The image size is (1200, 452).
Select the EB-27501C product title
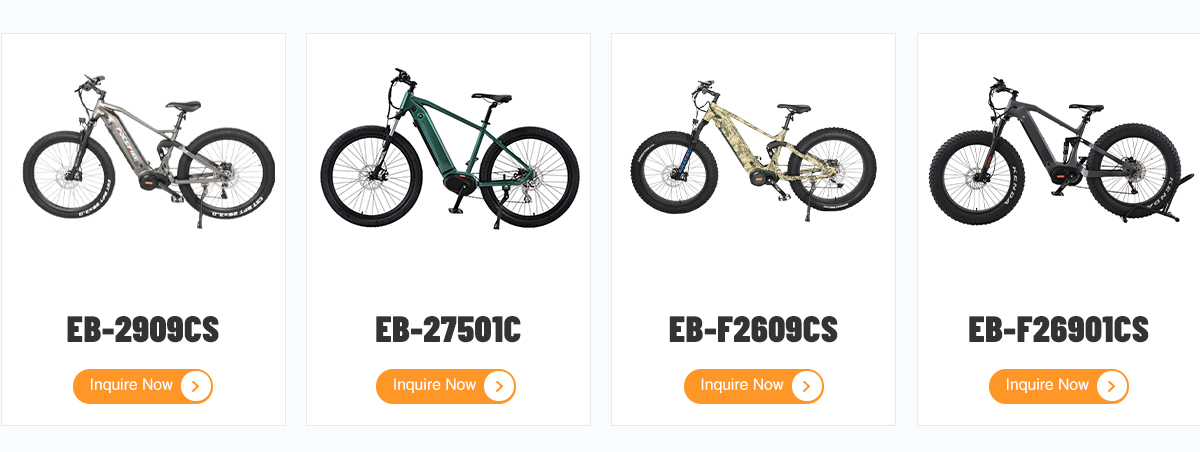pos(448,329)
